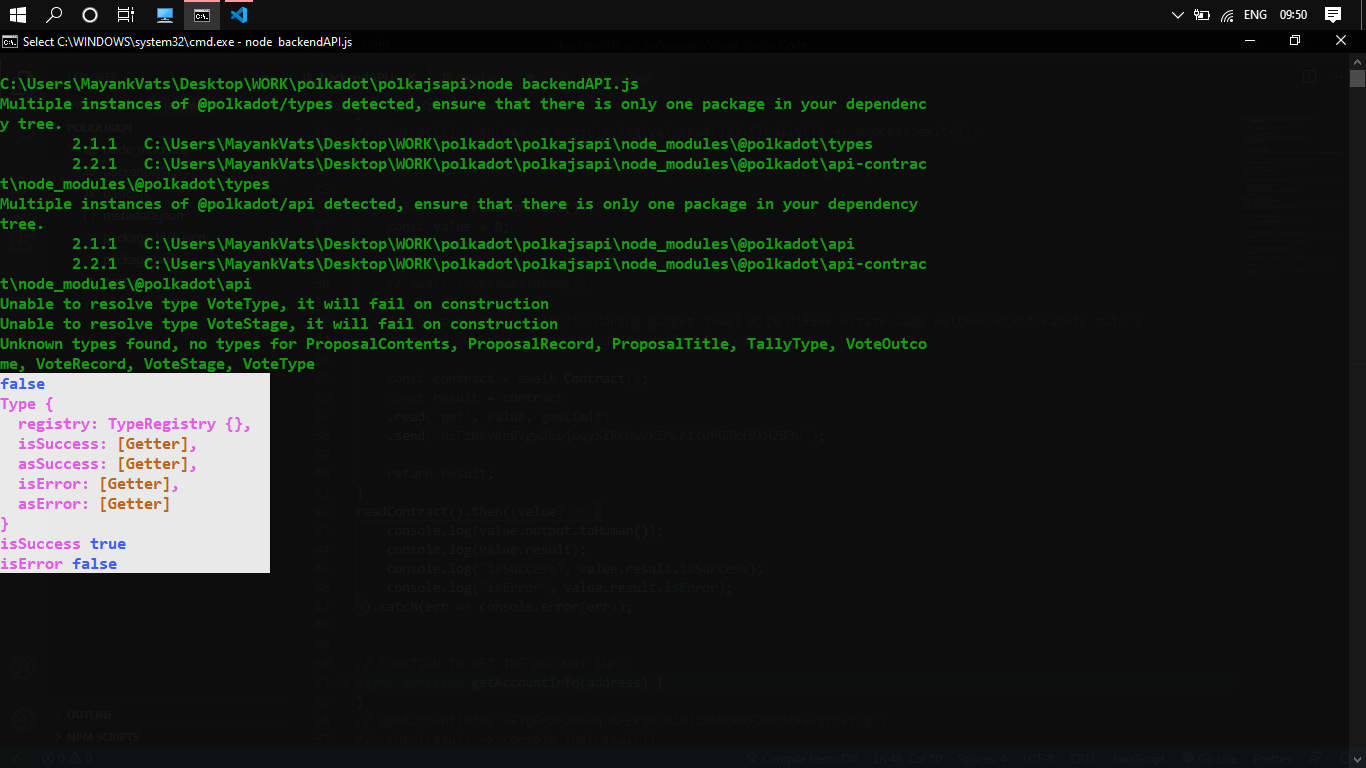Show hidden system tray icons

click(x=1177, y=15)
